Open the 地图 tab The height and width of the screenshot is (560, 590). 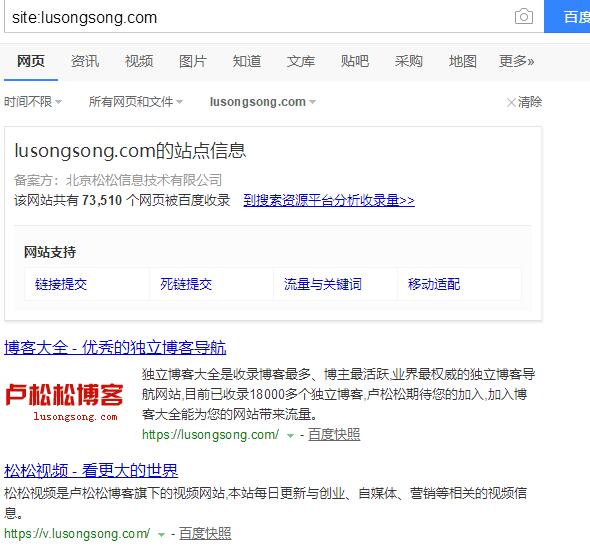click(x=463, y=61)
